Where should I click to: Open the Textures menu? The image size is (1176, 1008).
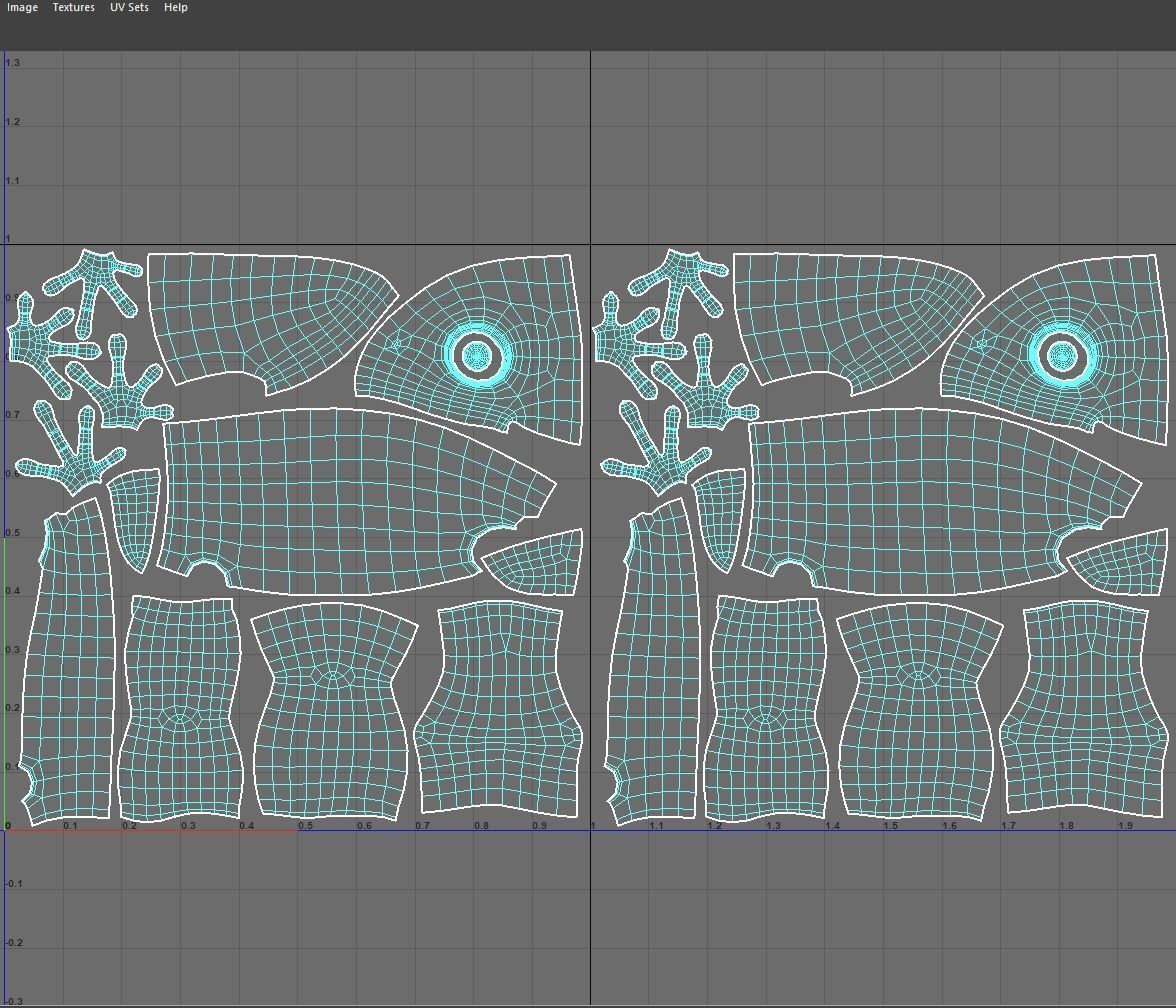[x=74, y=8]
